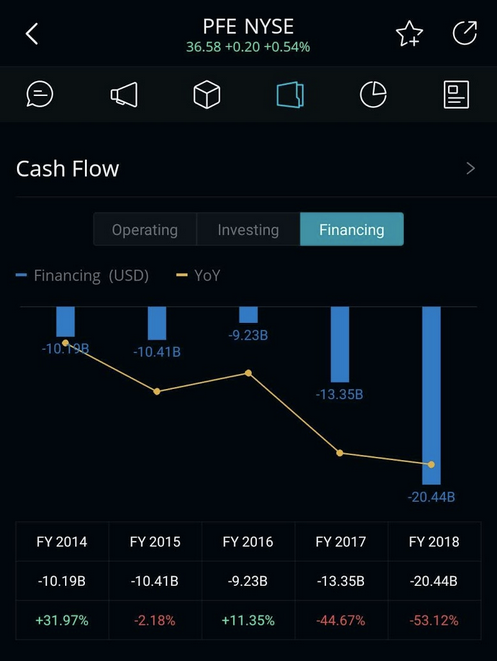
Task: Share the stock using the arrow icon
Action: 465,33
